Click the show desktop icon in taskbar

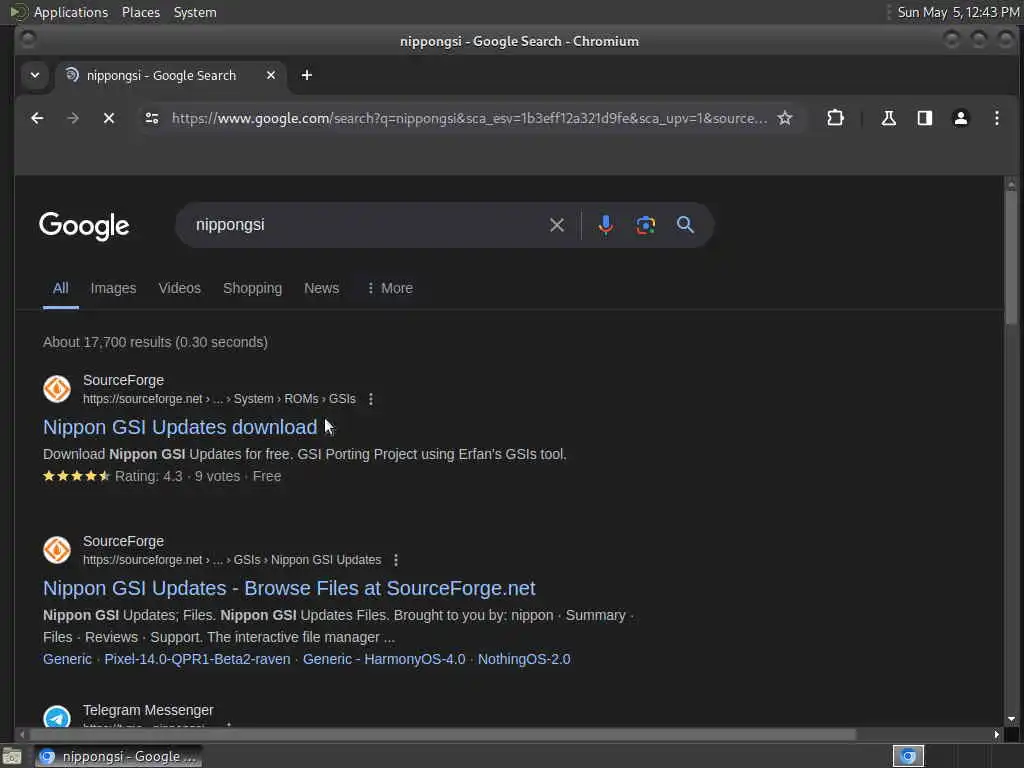coord(12,756)
